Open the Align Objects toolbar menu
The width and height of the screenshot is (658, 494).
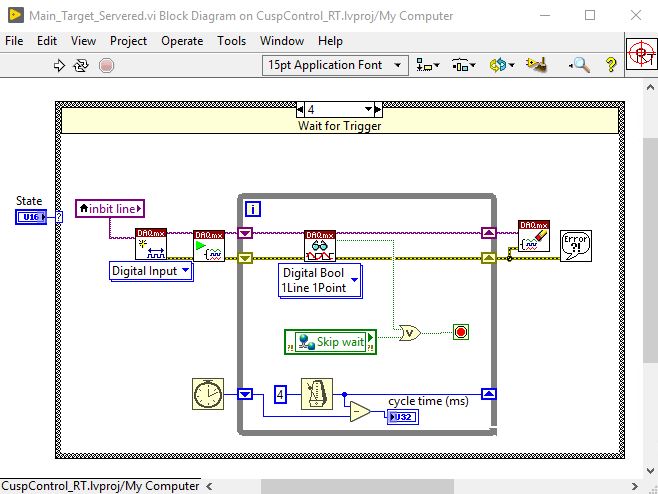coord(427,65)
